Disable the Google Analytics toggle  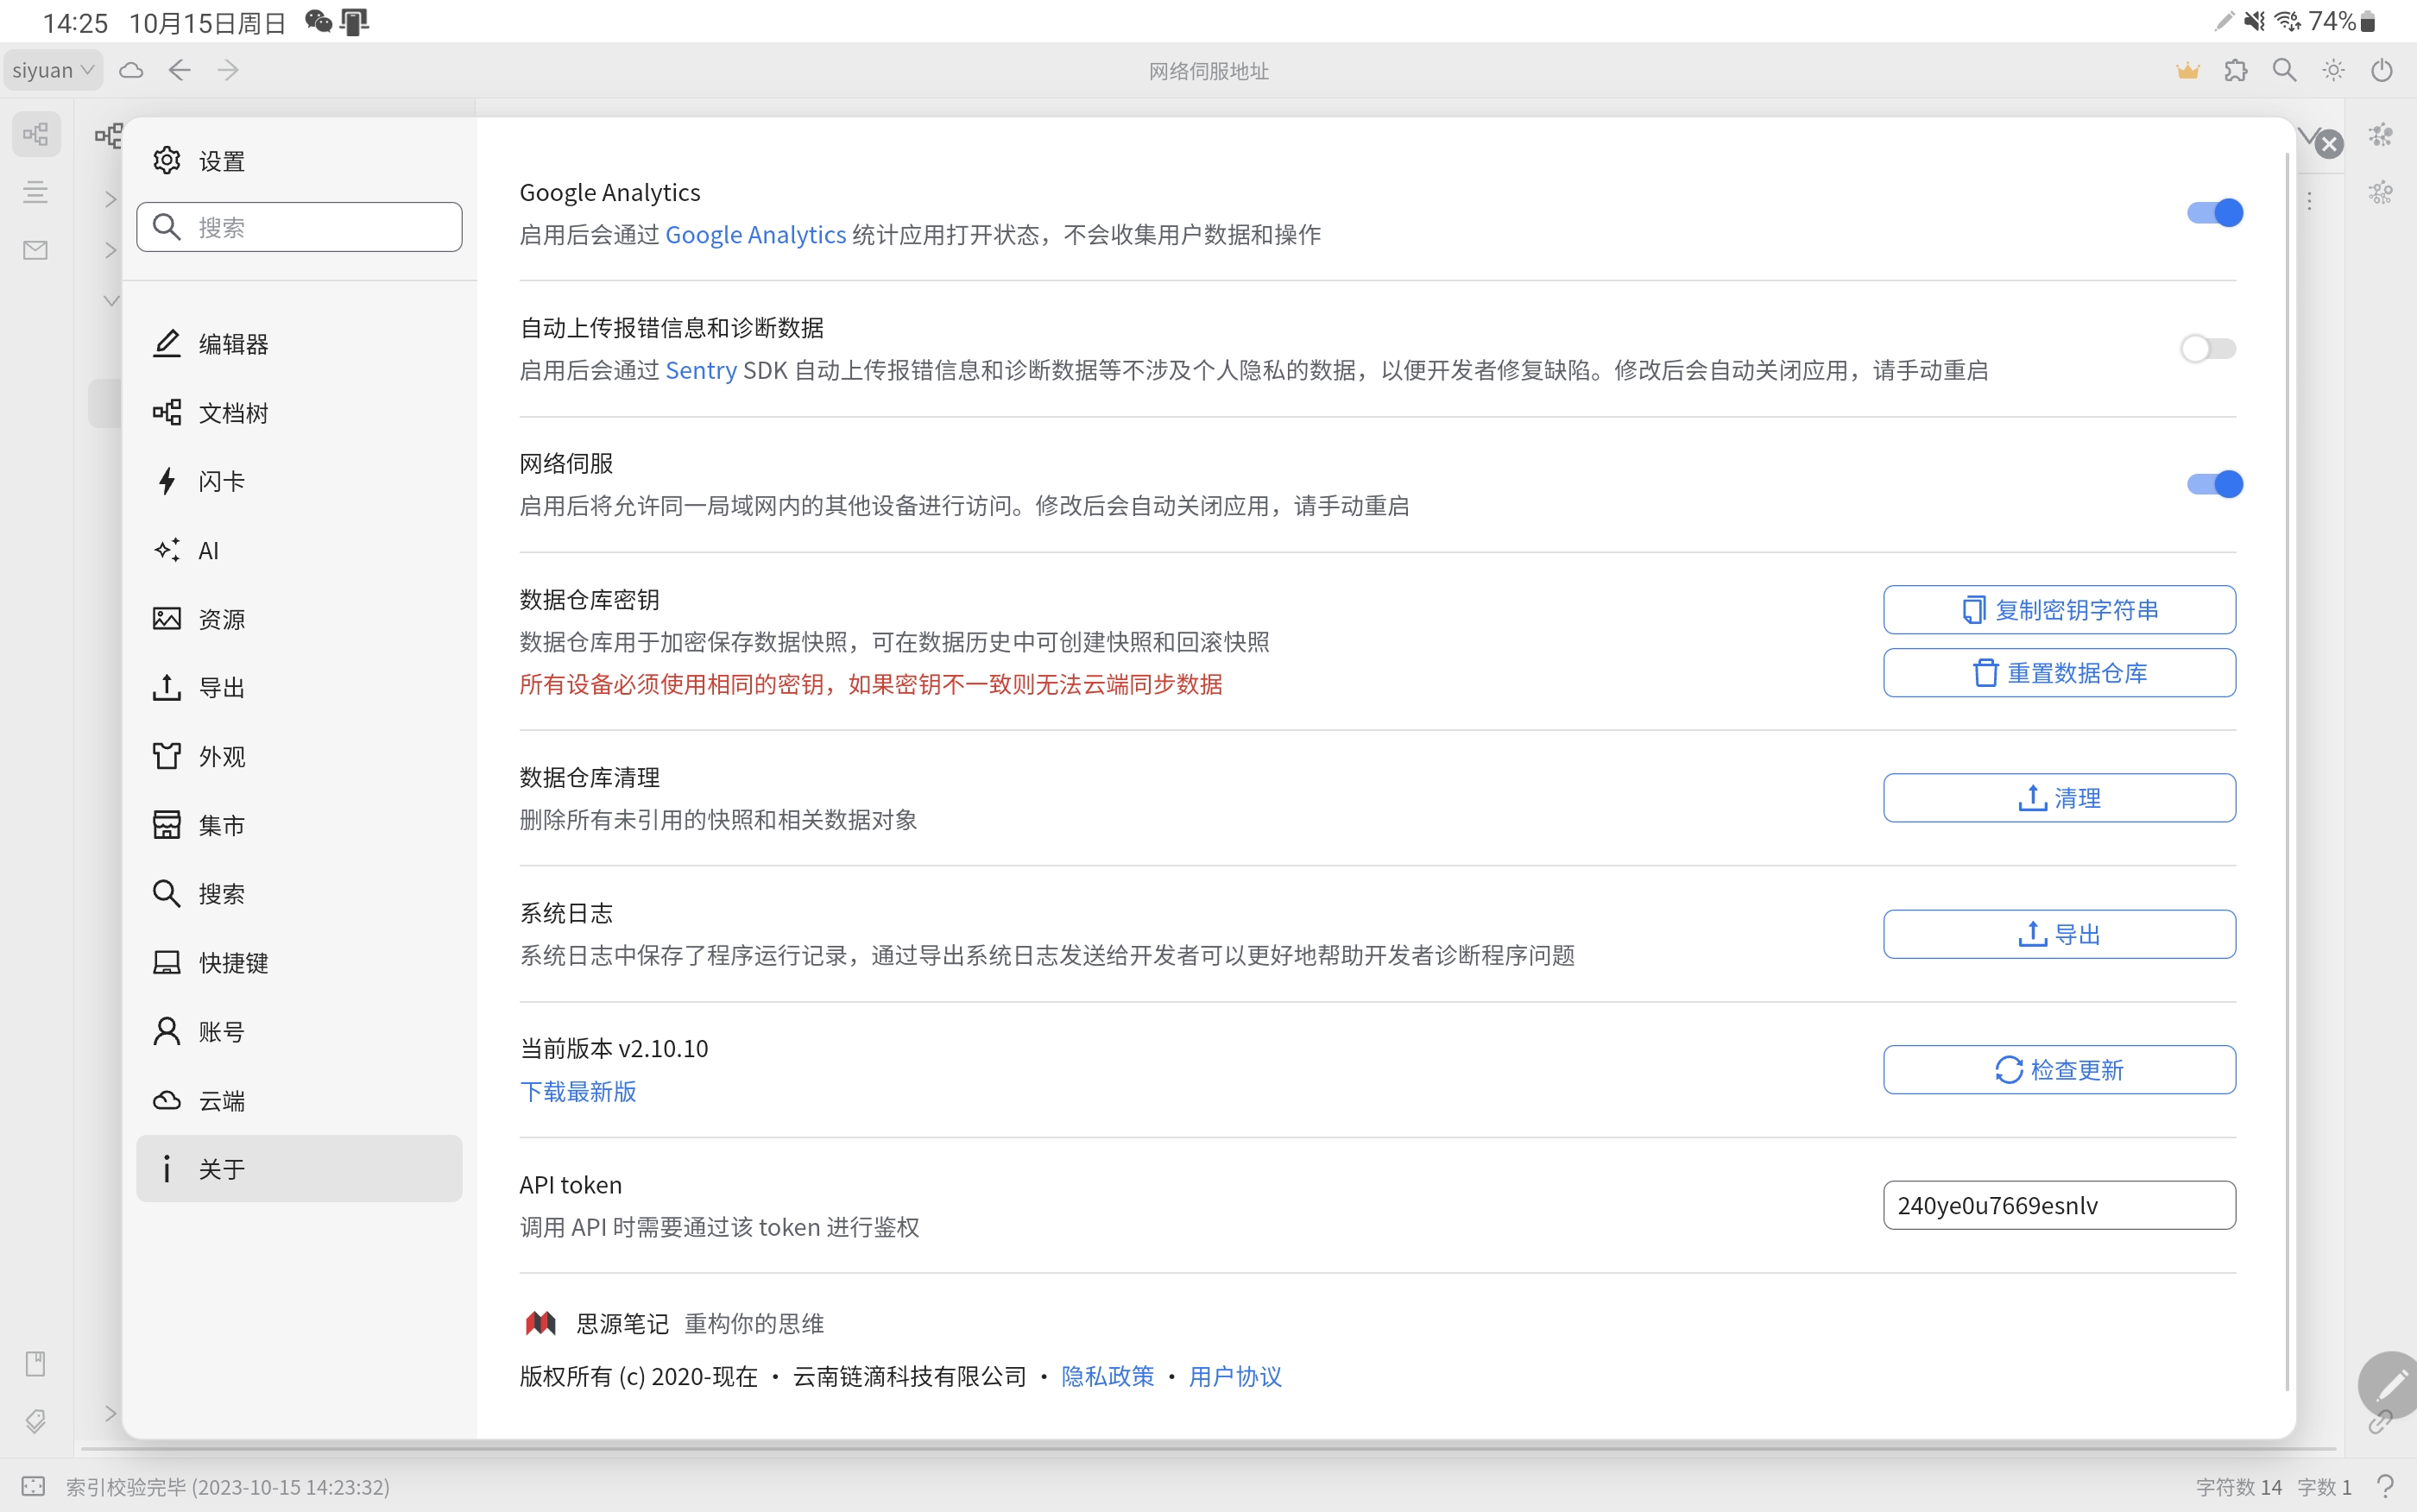click(x=2215, y=212)
